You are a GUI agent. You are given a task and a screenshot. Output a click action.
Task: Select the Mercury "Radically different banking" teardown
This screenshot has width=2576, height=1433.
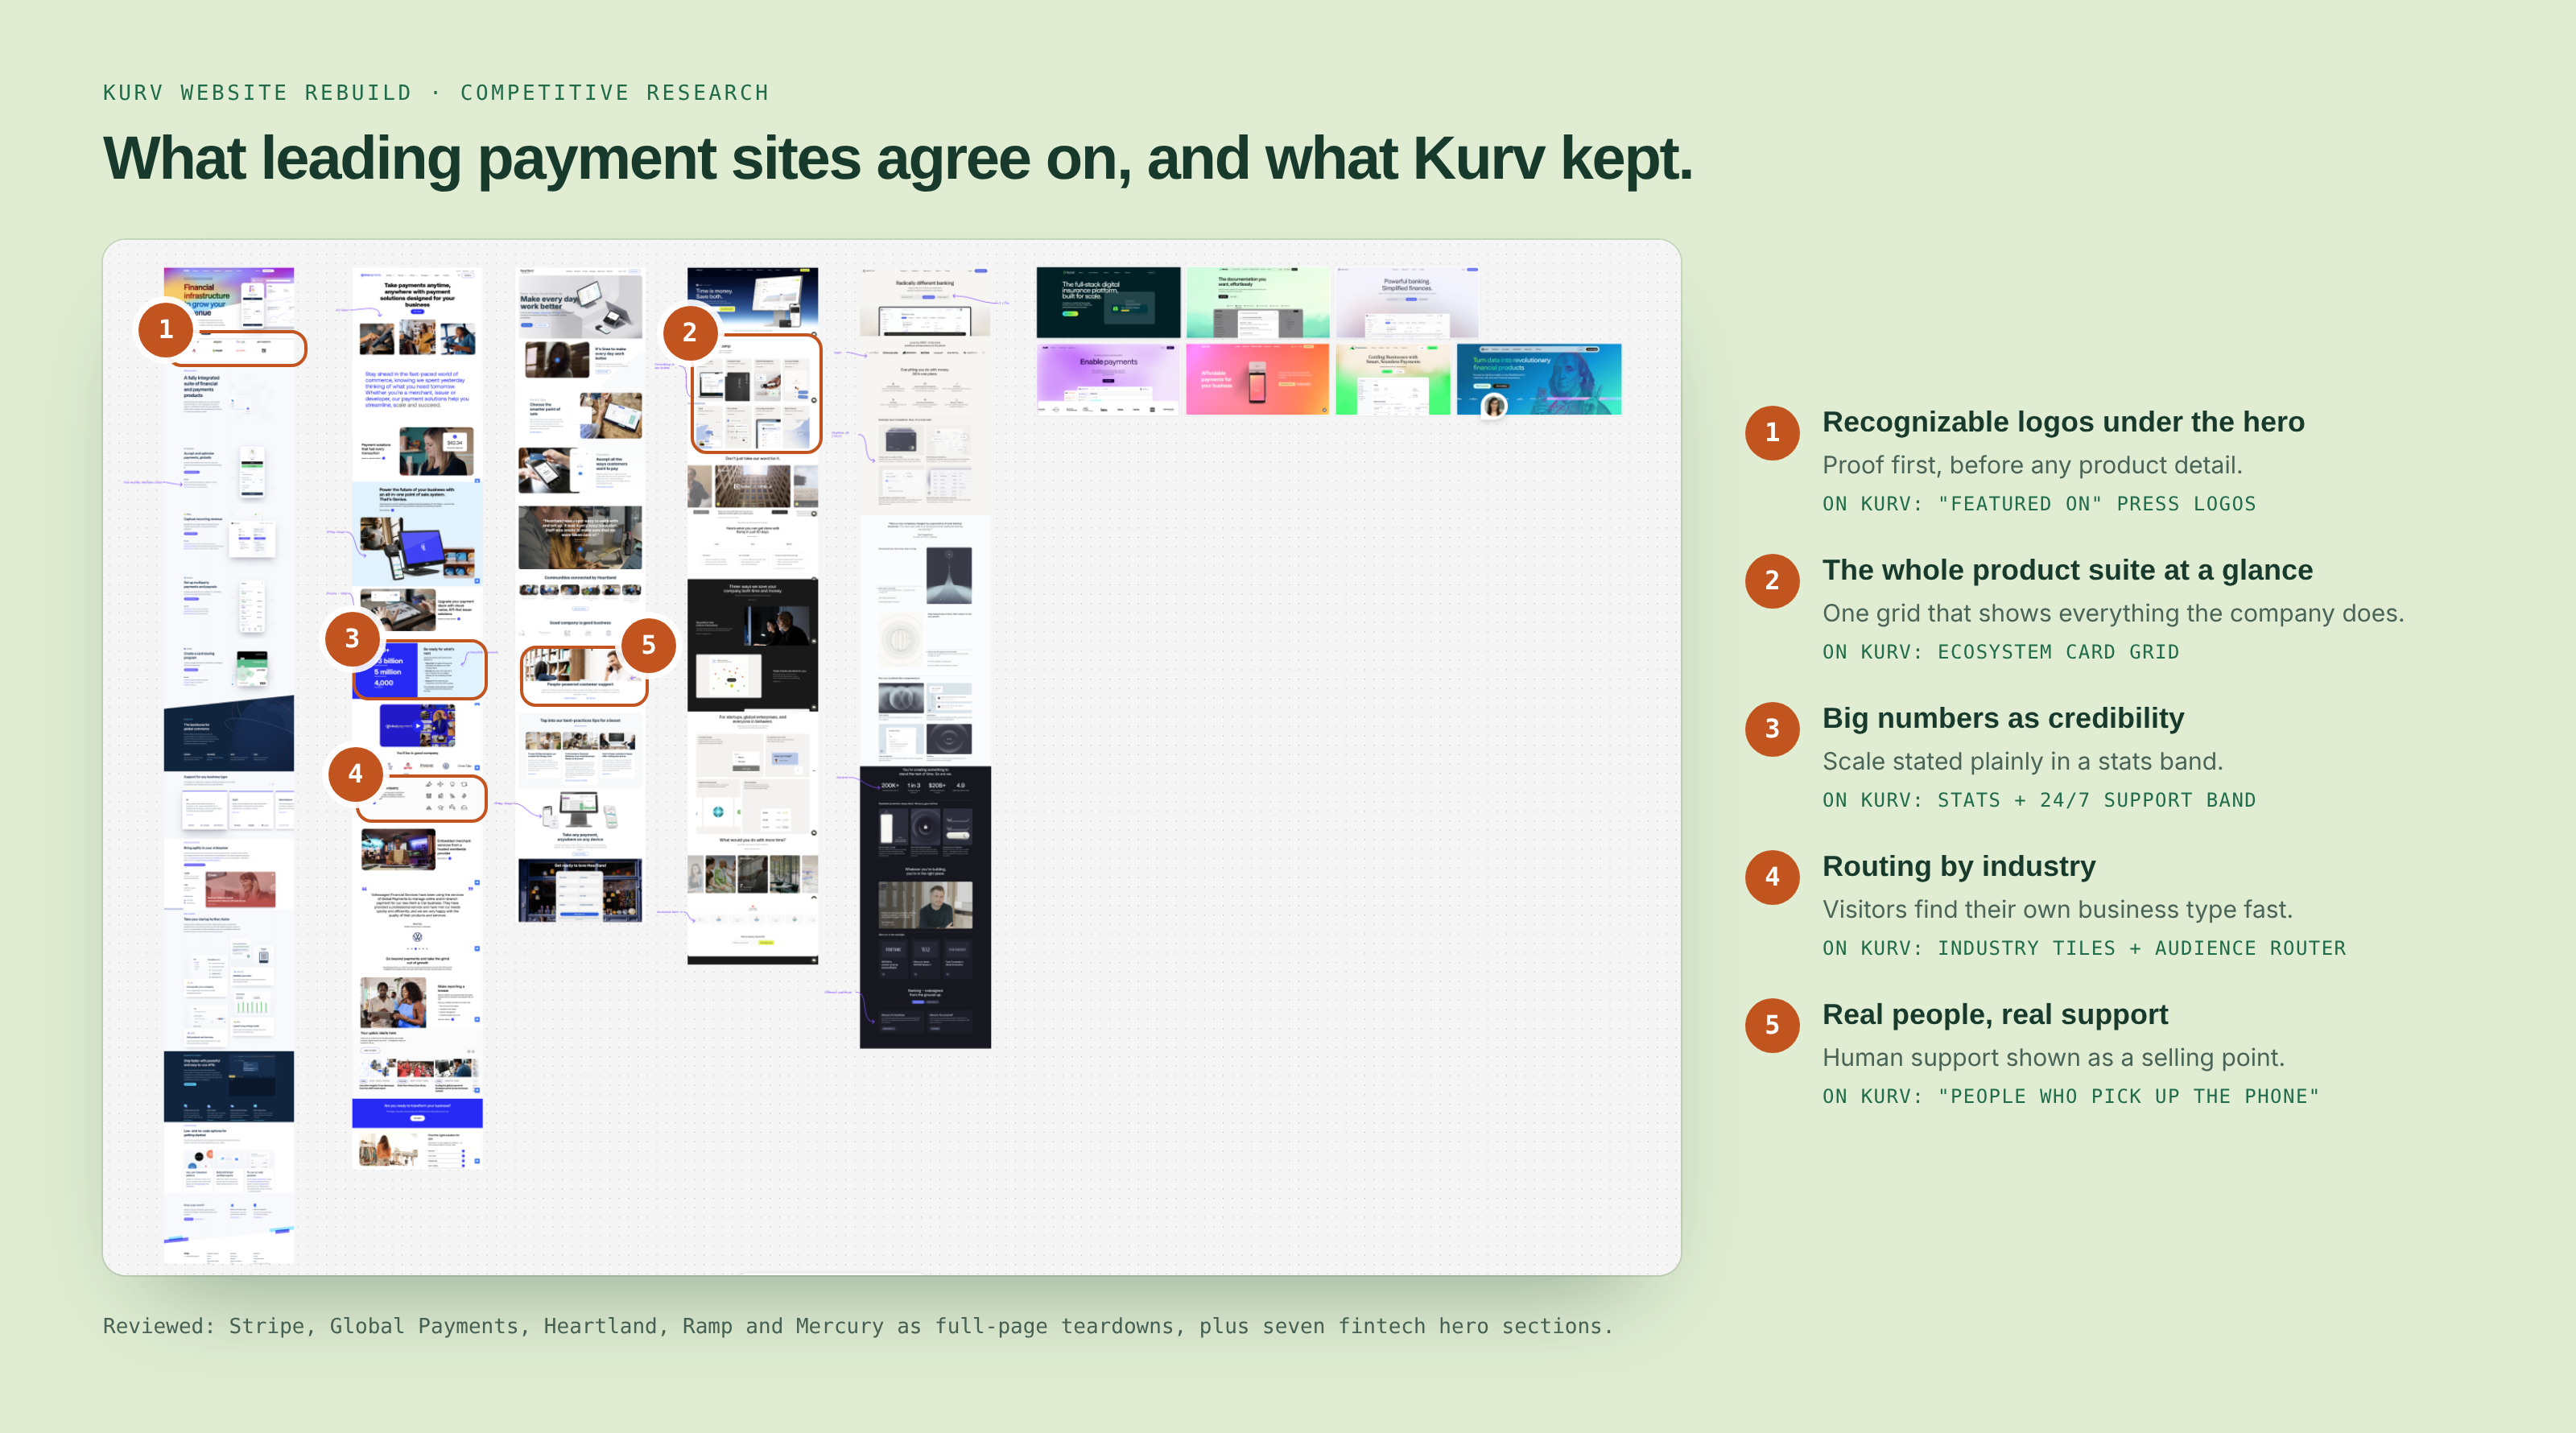pos(925,657)
